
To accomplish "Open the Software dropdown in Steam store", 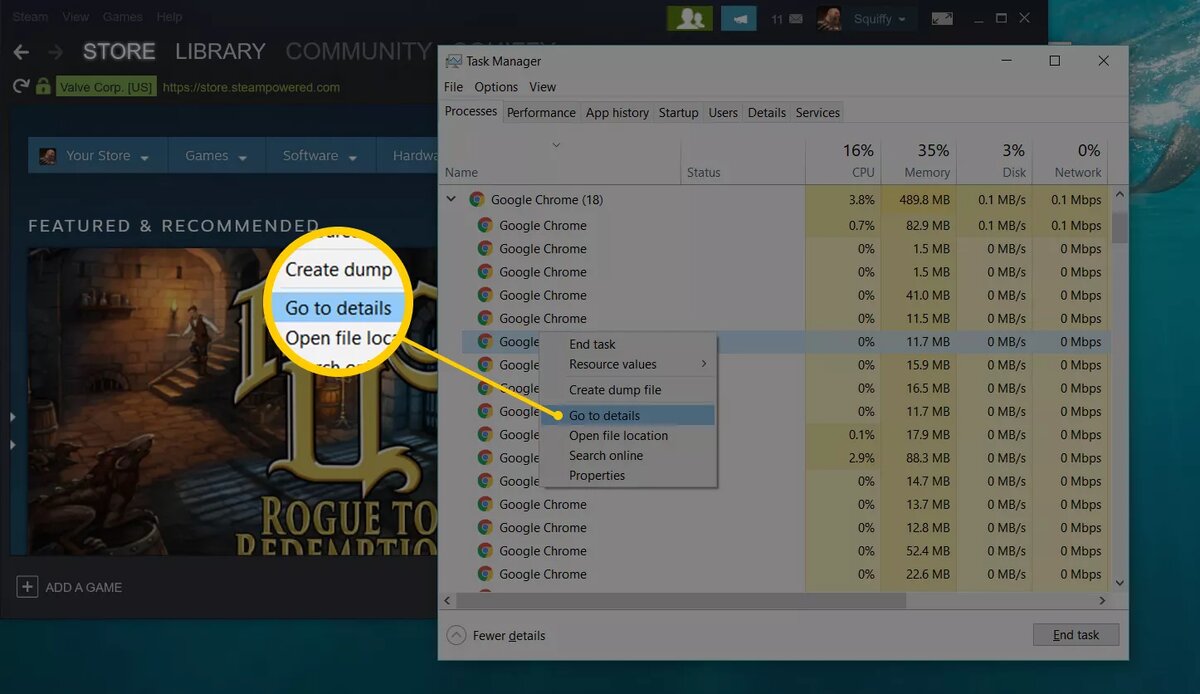I will (320, 156).
